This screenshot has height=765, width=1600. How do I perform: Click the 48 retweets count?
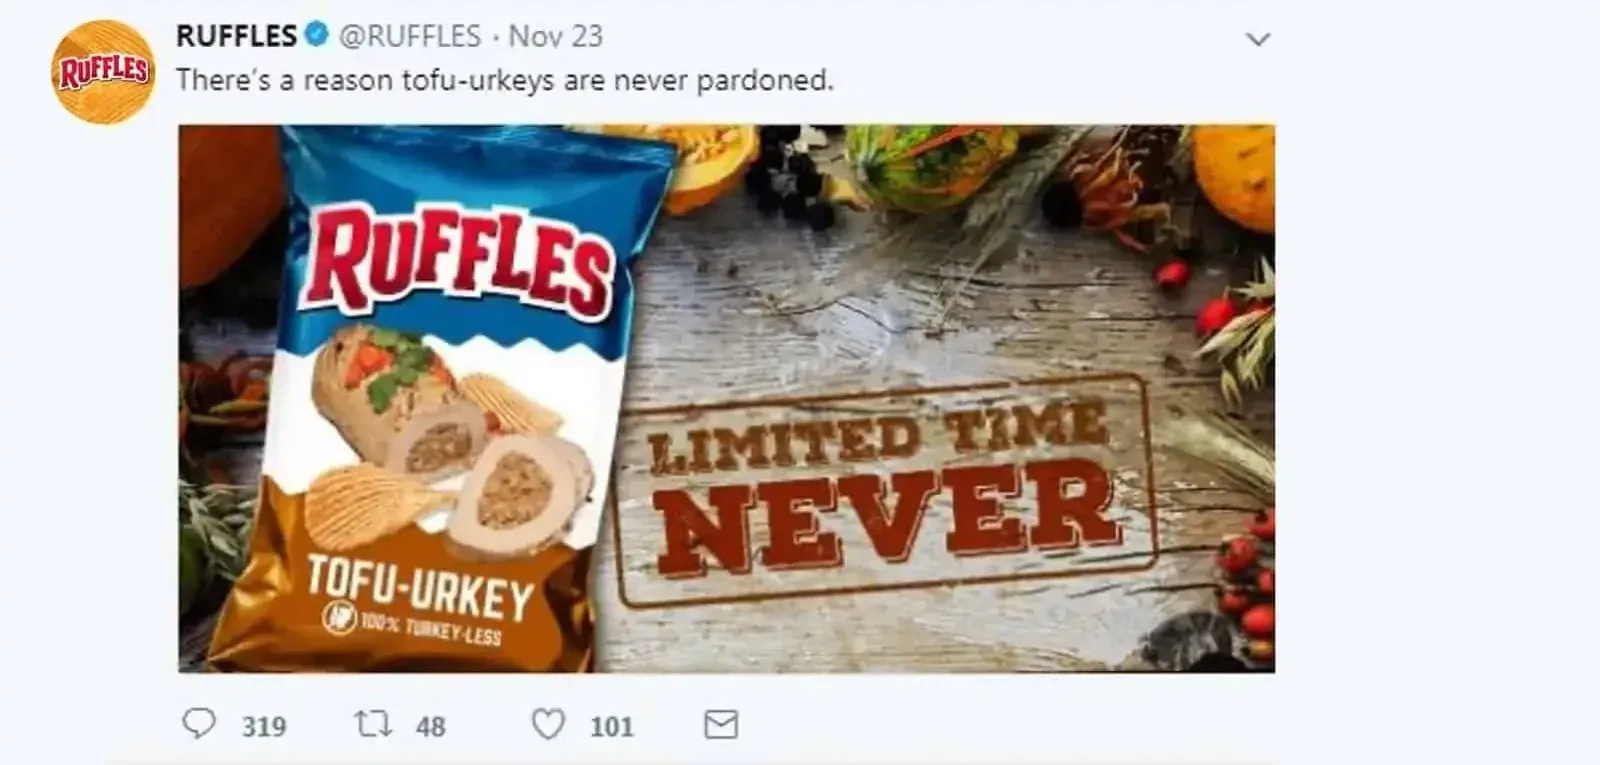[430, 726]
